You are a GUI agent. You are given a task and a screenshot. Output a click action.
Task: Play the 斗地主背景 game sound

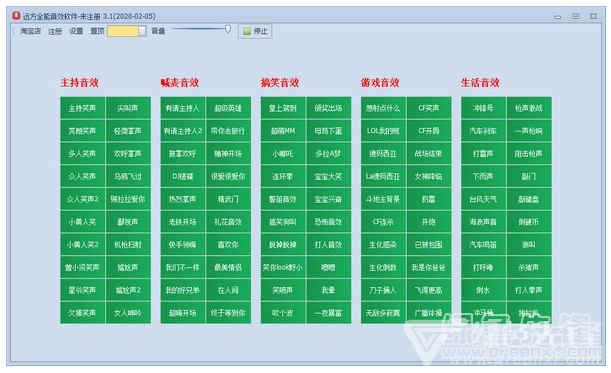[383, 199]
